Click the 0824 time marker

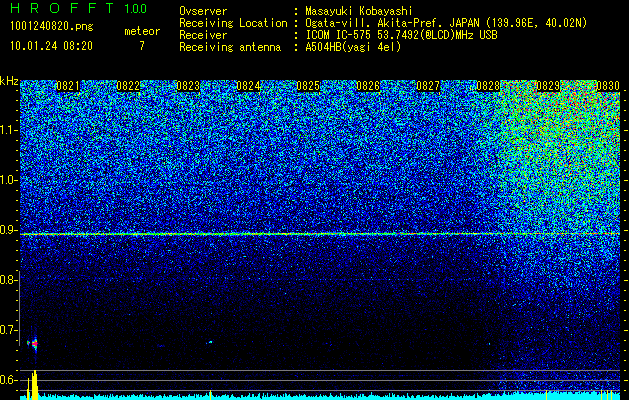pos(248,86)
